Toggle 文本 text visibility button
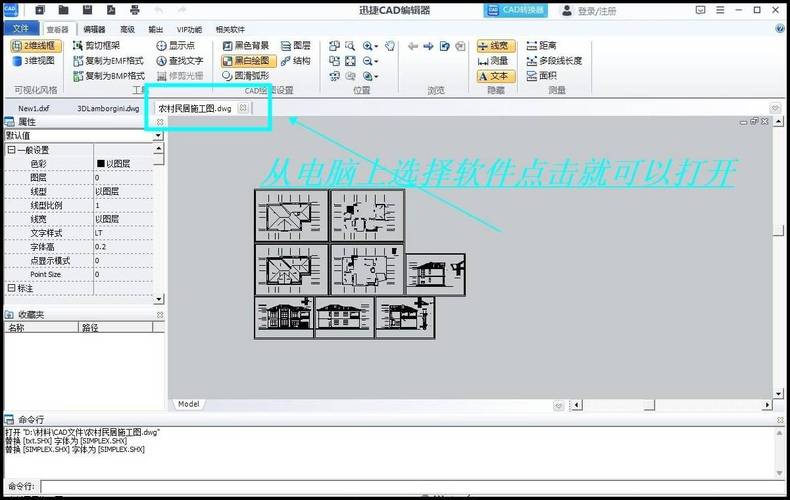 coord(493,76)
